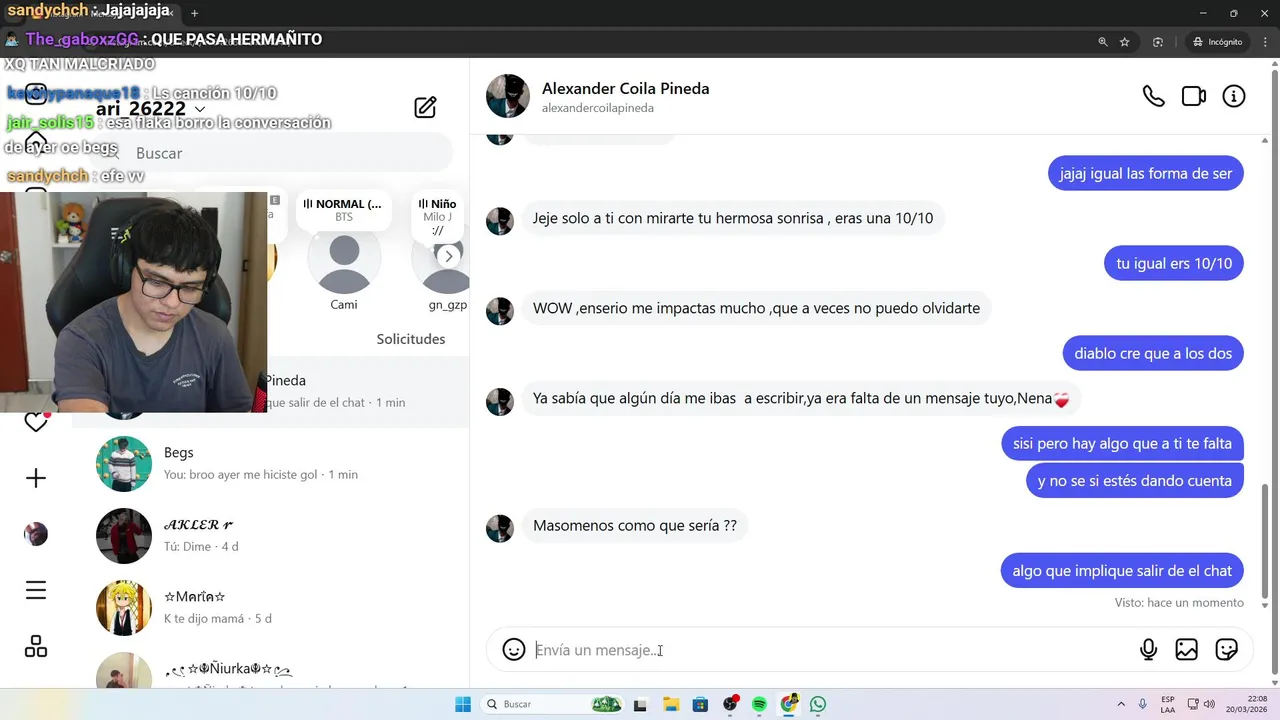Open the Marin conversation

tap(270, 607)
